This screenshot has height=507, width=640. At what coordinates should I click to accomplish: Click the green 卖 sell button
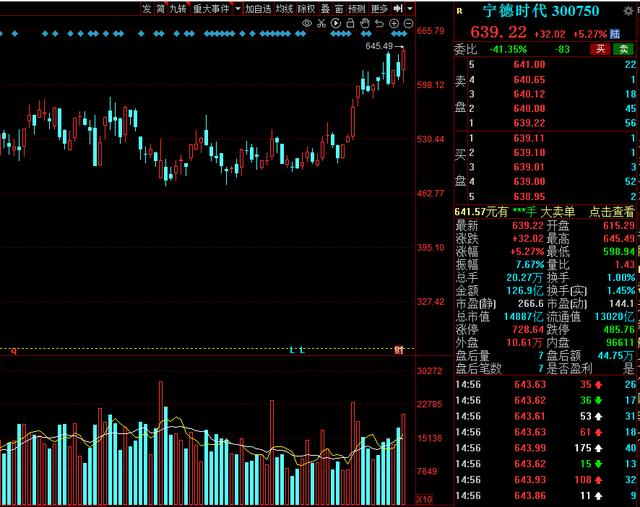pos(623,49)
